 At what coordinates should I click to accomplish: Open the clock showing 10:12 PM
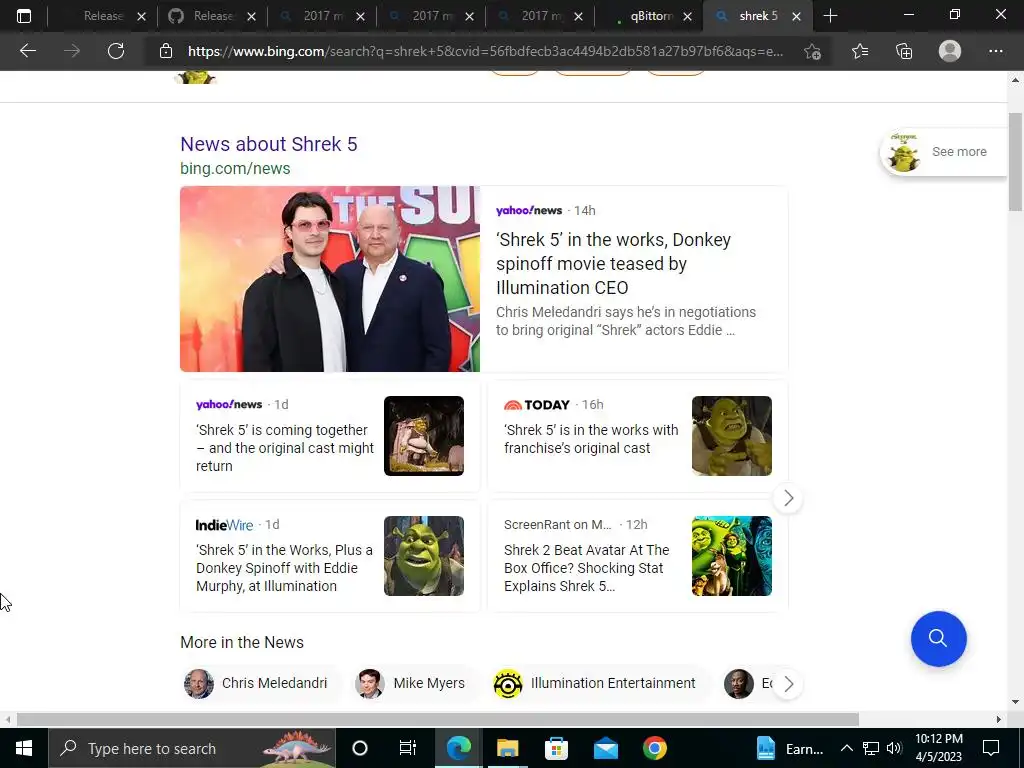pos(939,748)
